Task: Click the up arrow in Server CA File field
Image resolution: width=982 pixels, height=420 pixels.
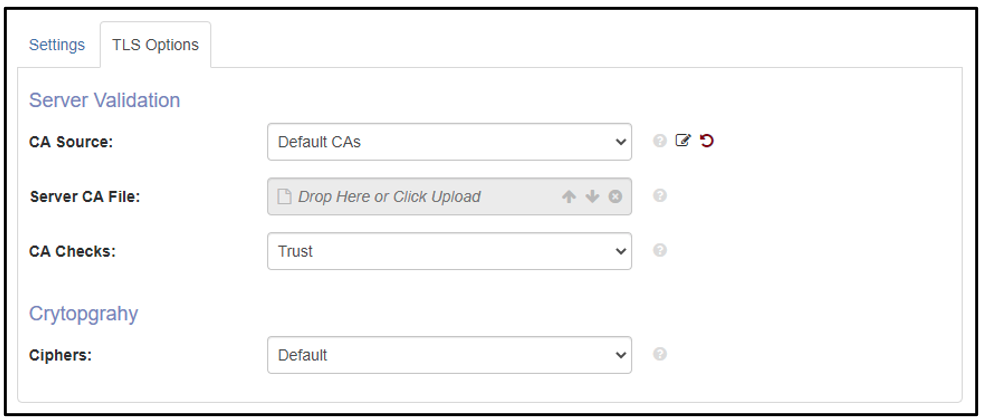Action: (x=569, y=197)
